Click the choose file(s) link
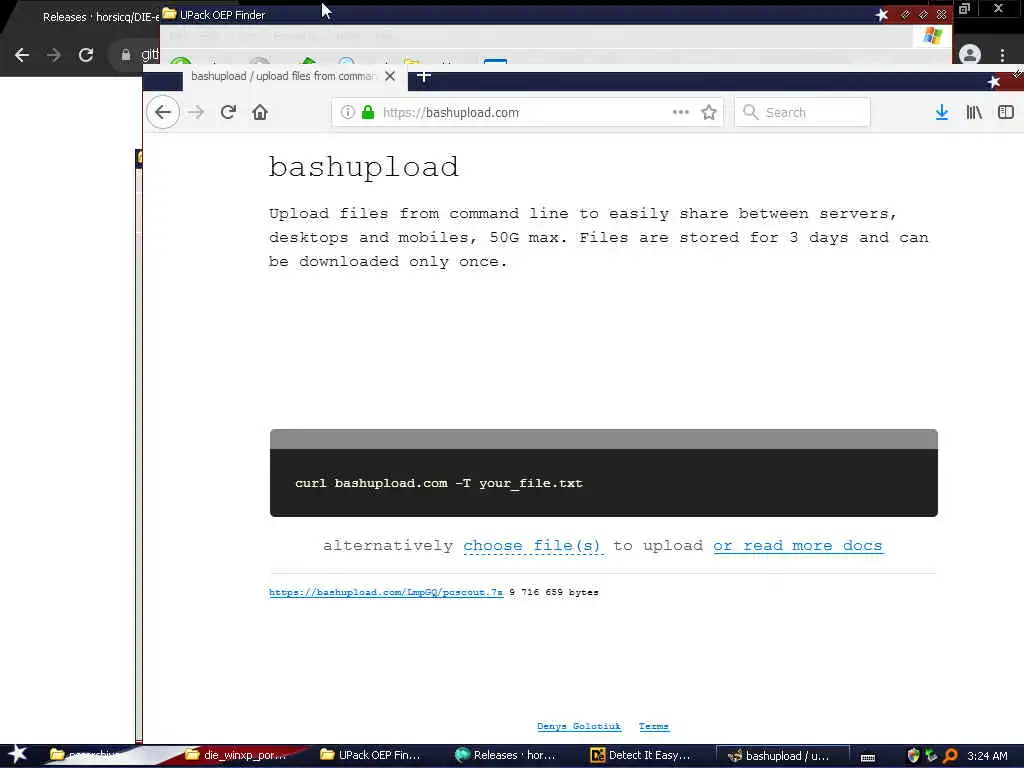1024x768 pixels. coord(532,545)
